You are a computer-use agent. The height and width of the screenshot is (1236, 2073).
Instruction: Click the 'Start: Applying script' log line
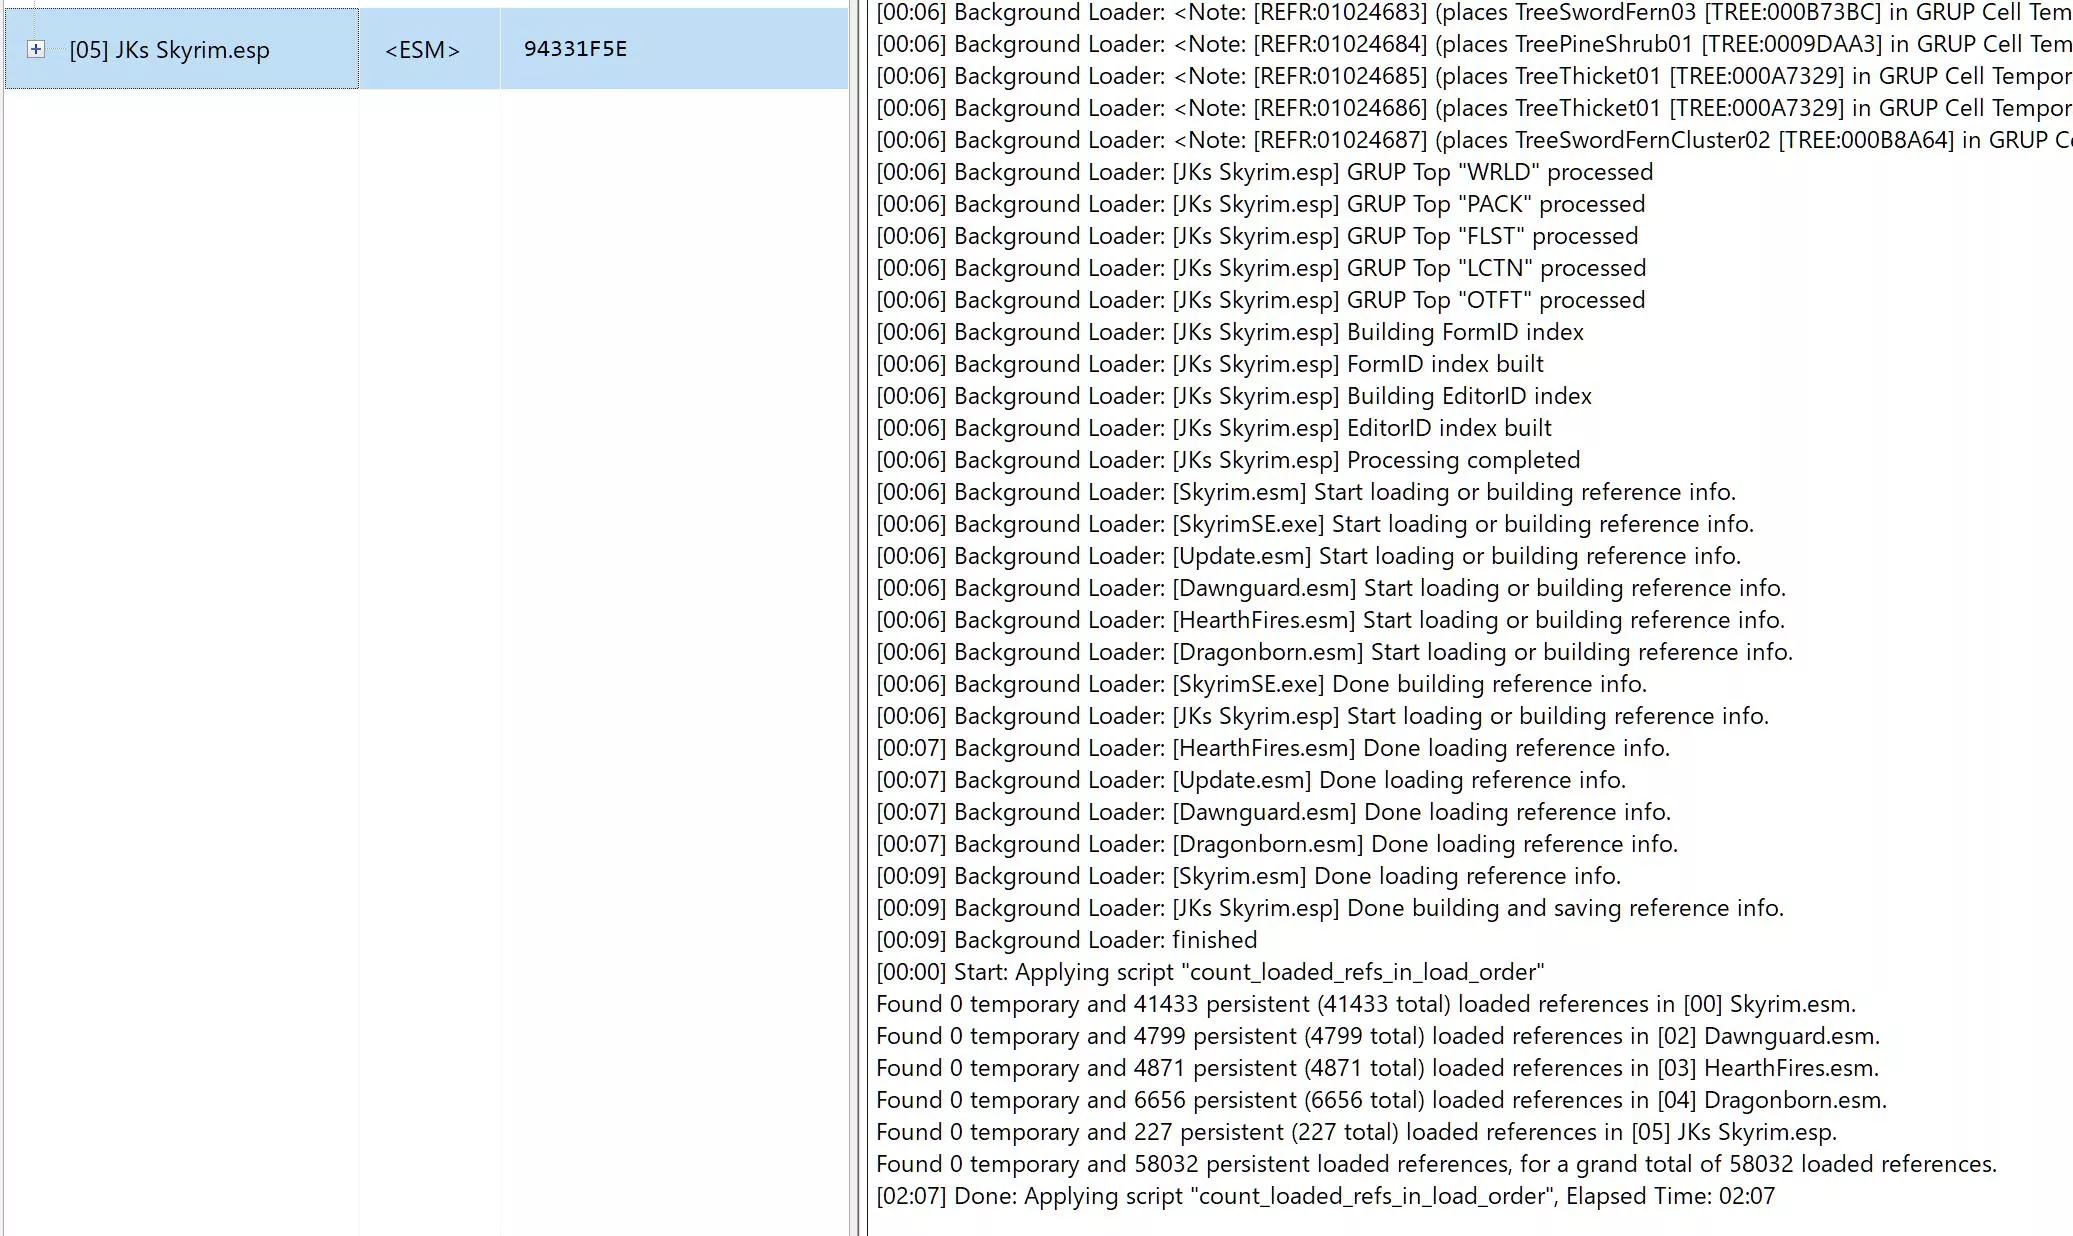(x=1210, y=972)
